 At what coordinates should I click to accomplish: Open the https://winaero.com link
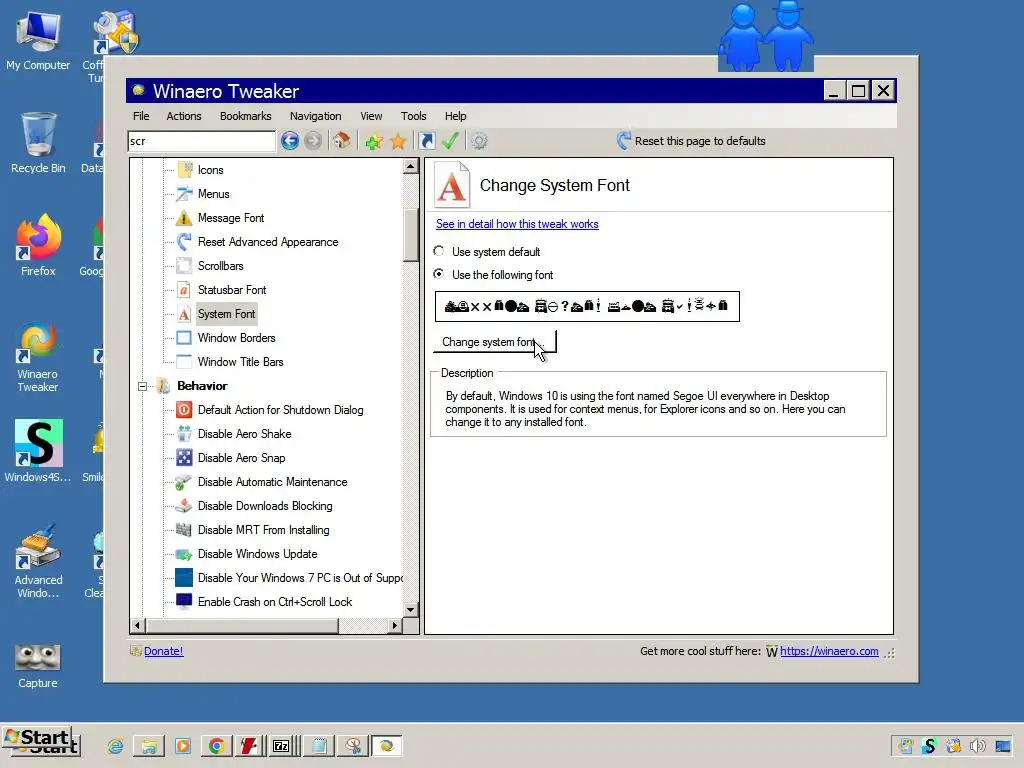coord(829,651)
